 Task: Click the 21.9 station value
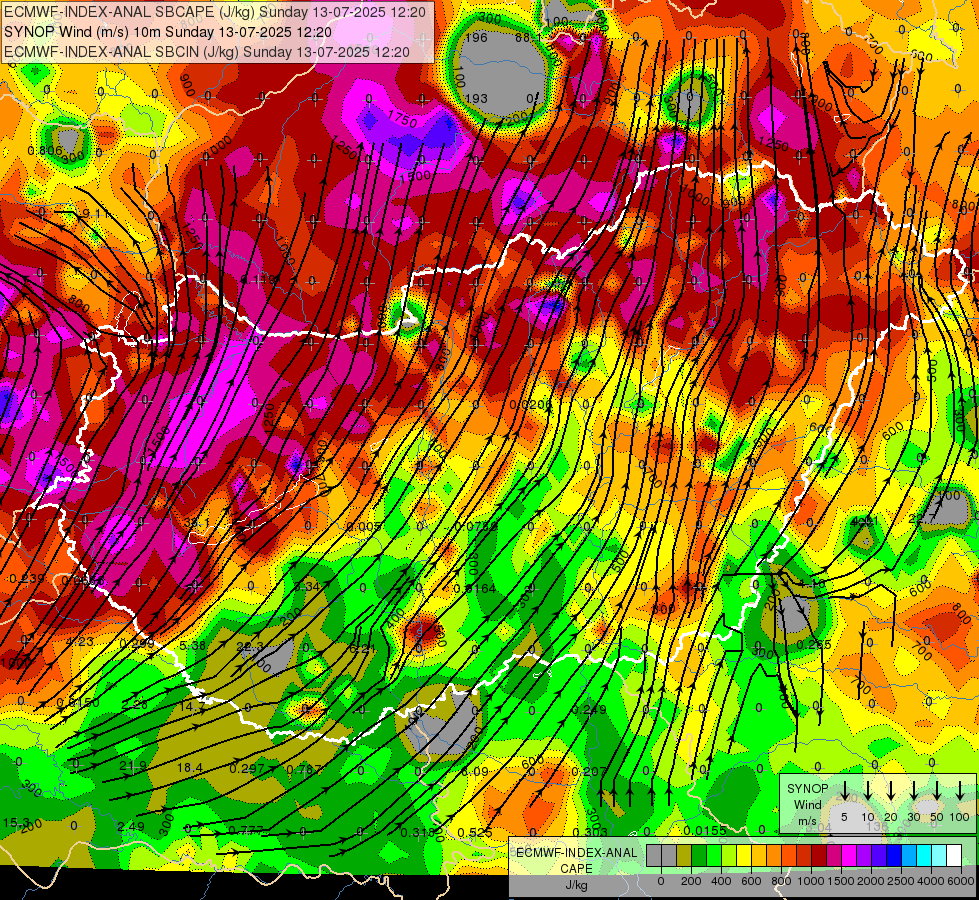pos(133,766)
